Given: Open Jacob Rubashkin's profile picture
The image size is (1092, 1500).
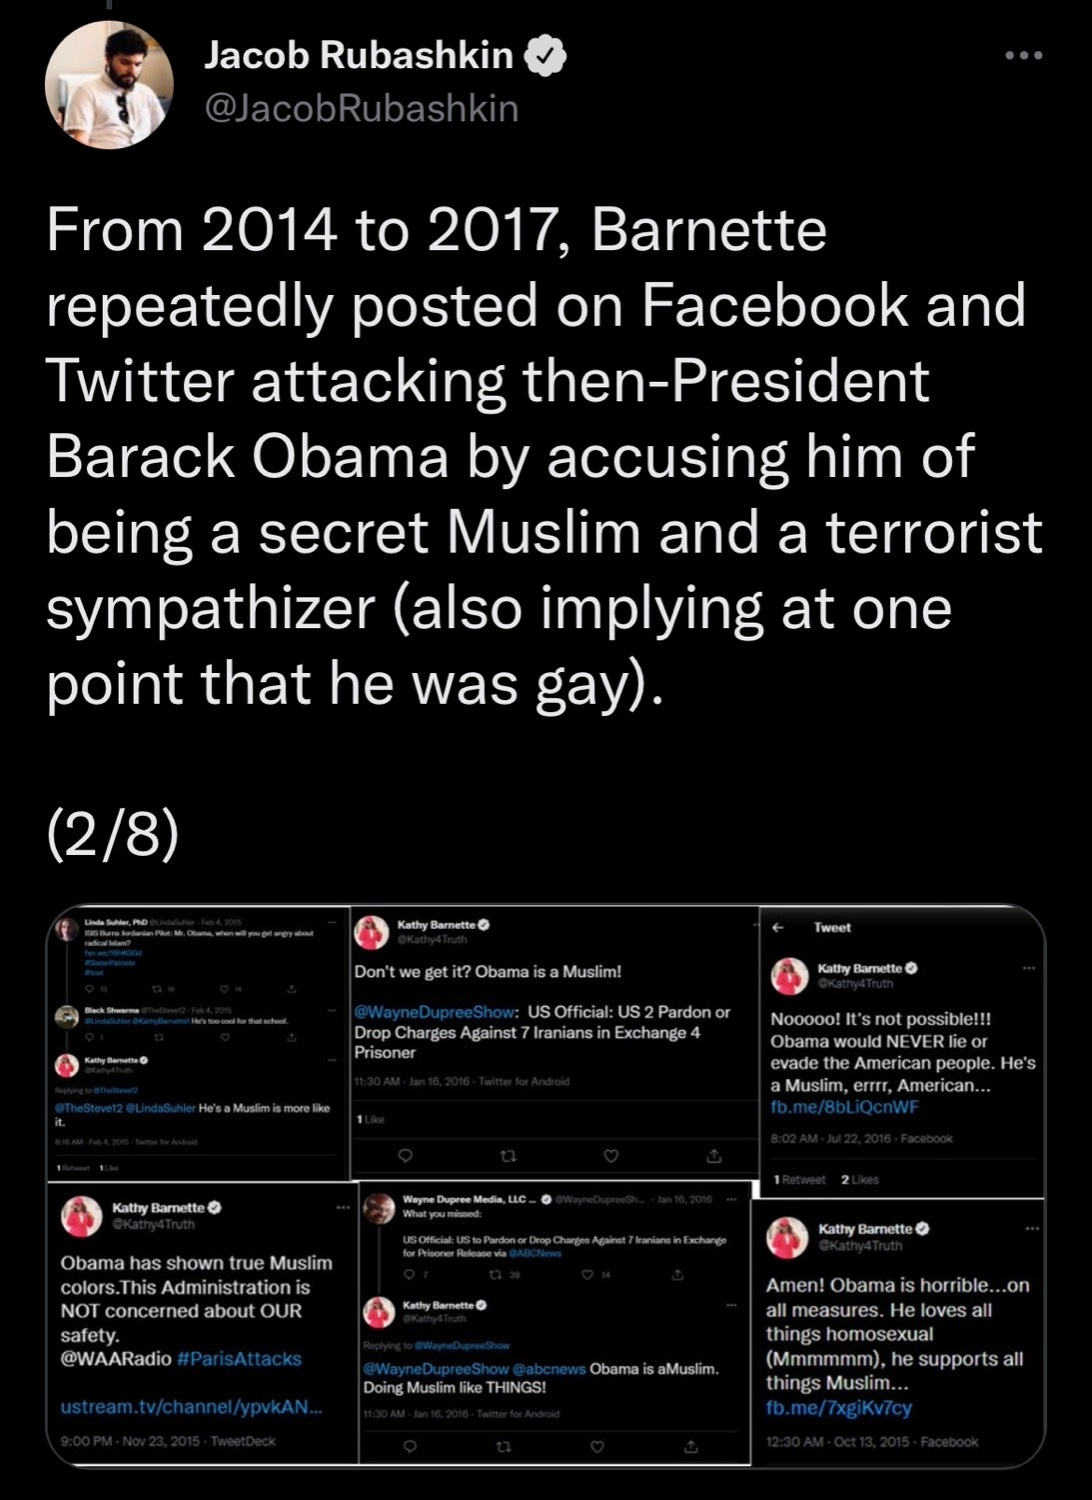Looking at the screenshot, I should [x=109, y=85].
